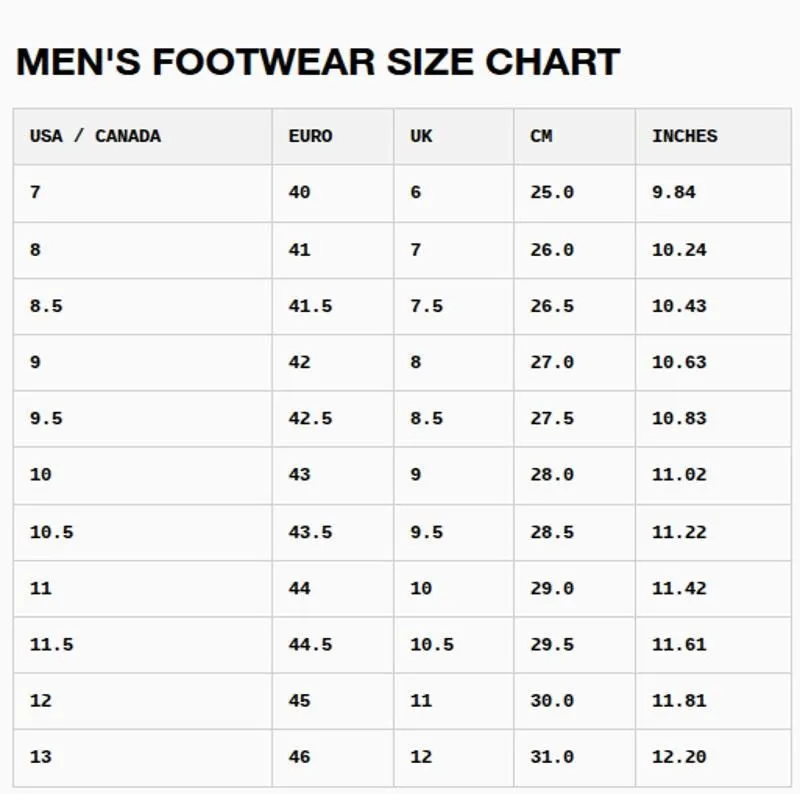This screenshot has height=794, width=800.
Task: Select Euro size 46 cell
Action: coord(333,758)
